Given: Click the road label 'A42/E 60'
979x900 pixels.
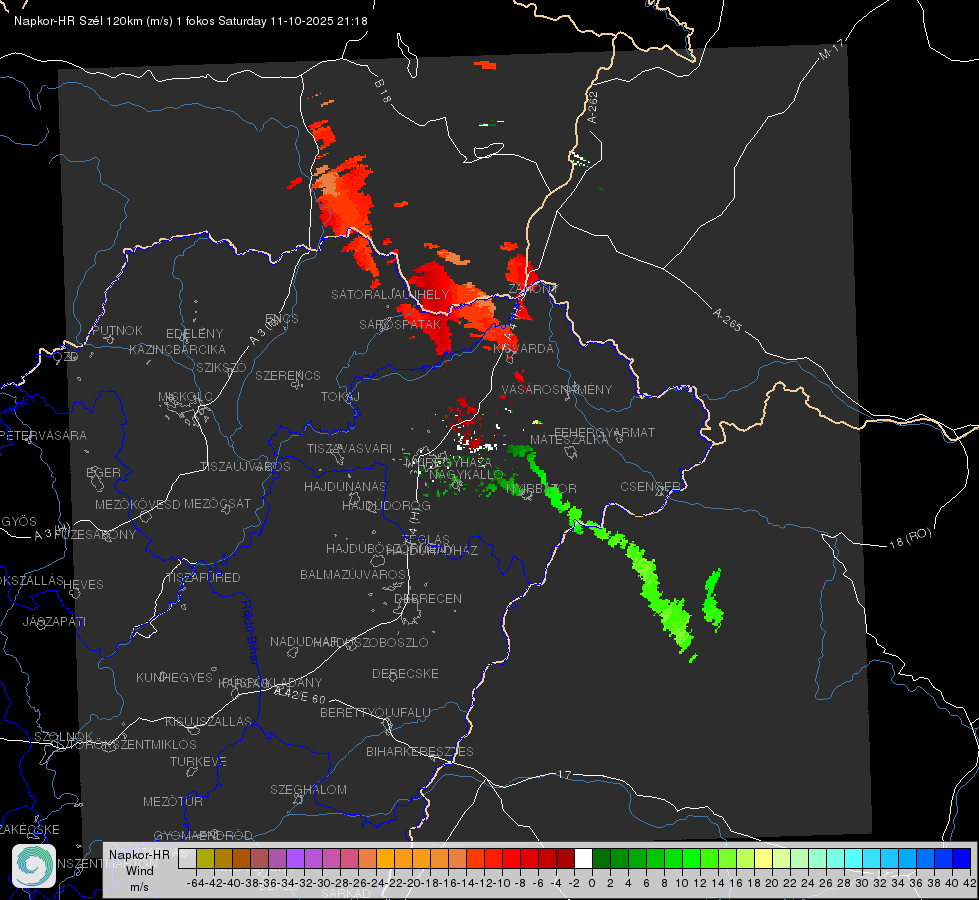Looking at the screenshot, I should [x=300, y=696].
